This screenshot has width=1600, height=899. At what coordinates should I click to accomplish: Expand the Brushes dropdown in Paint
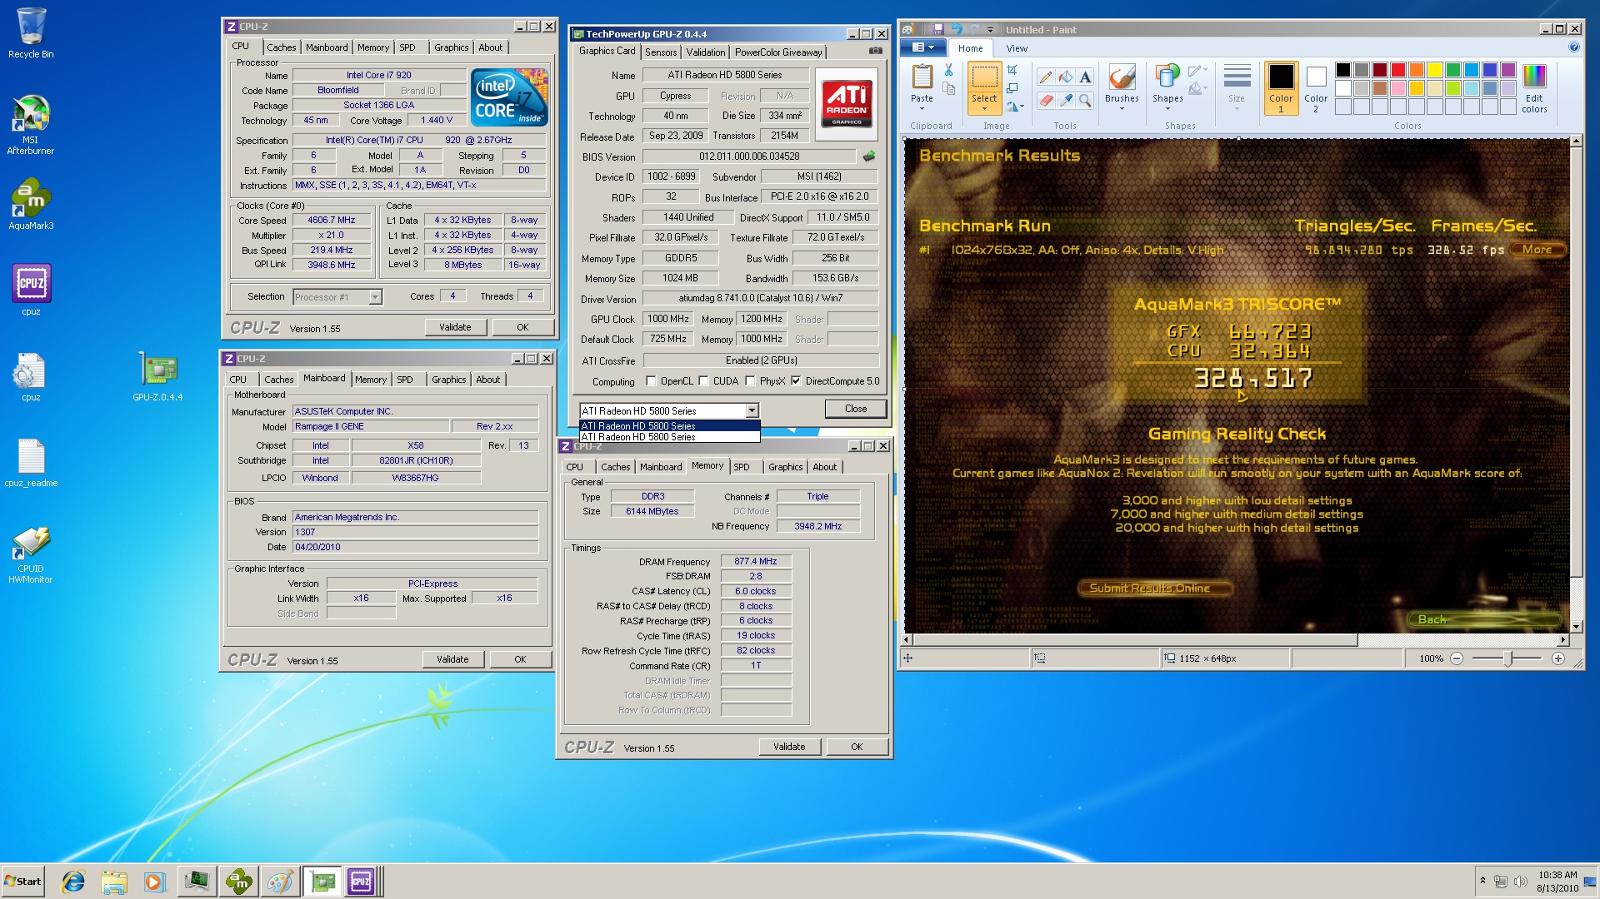coord(1122,108)
